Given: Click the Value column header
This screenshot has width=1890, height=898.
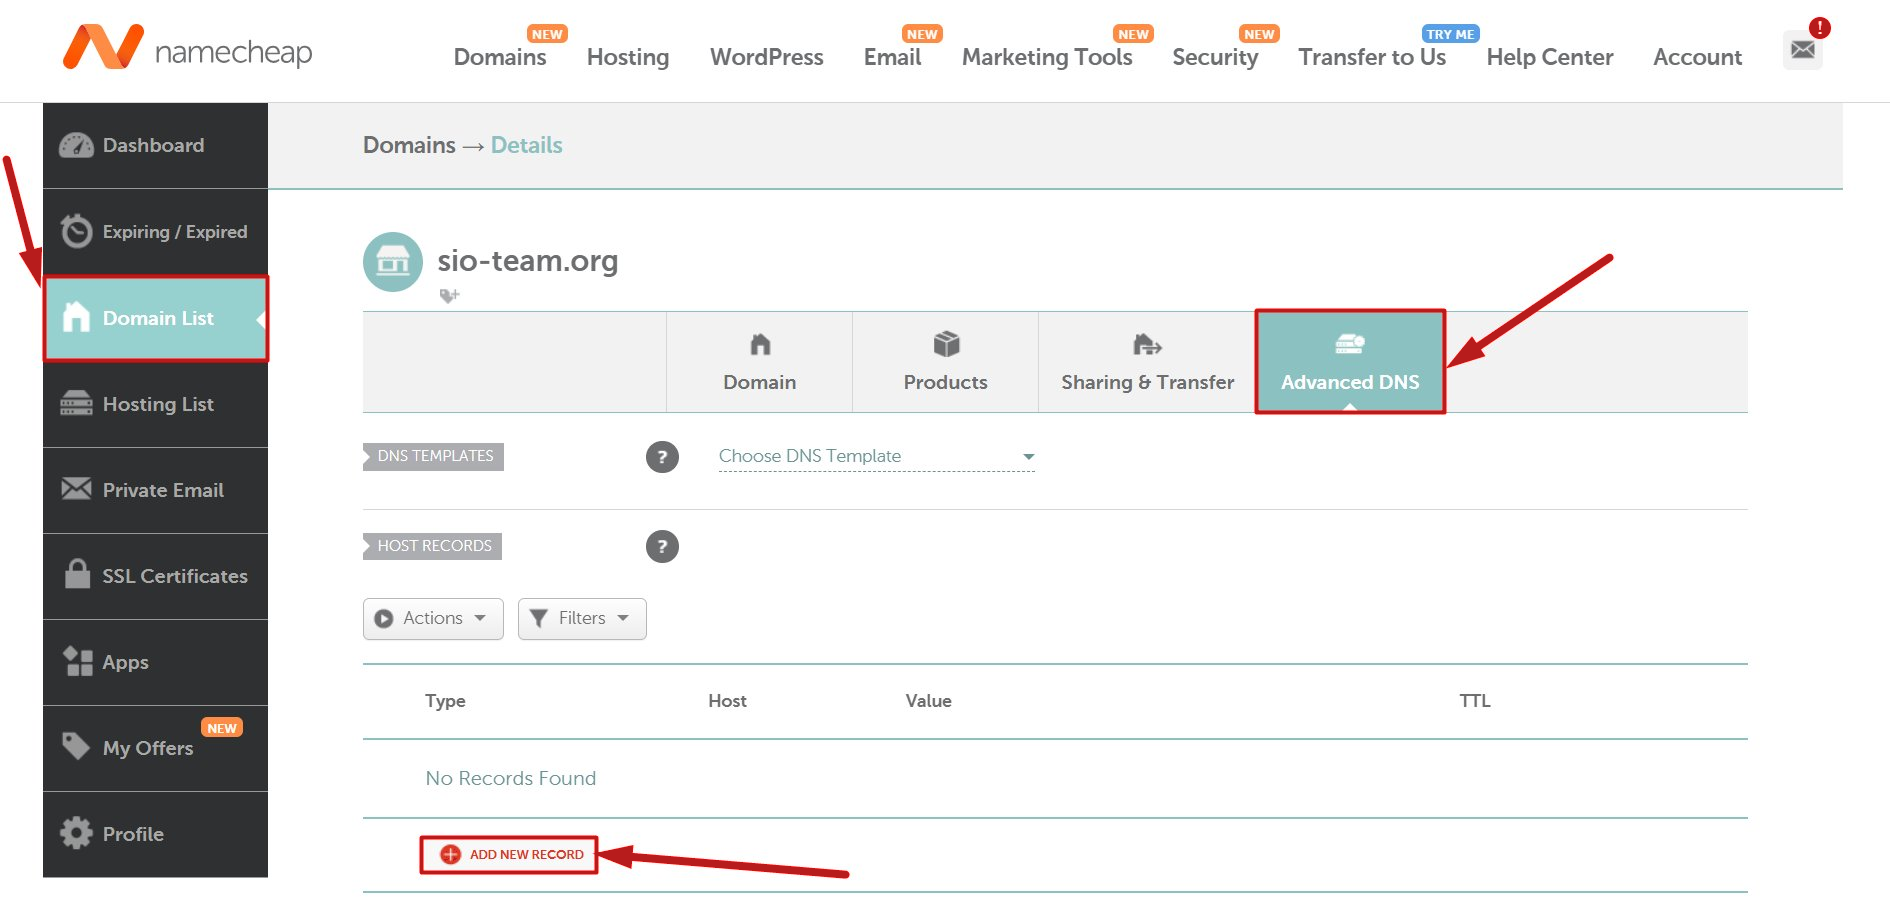Looking at the screenshot, I should [x=929, y=701].
